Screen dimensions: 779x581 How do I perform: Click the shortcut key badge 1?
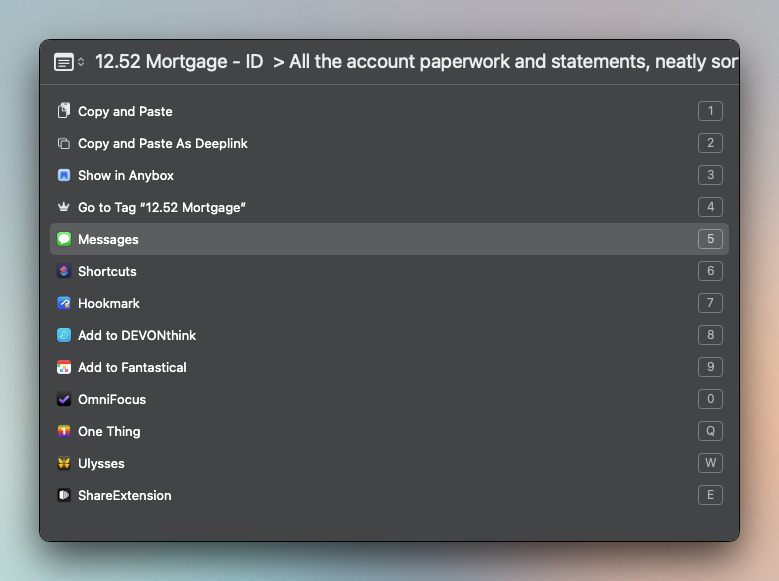[x=710, y=111]
